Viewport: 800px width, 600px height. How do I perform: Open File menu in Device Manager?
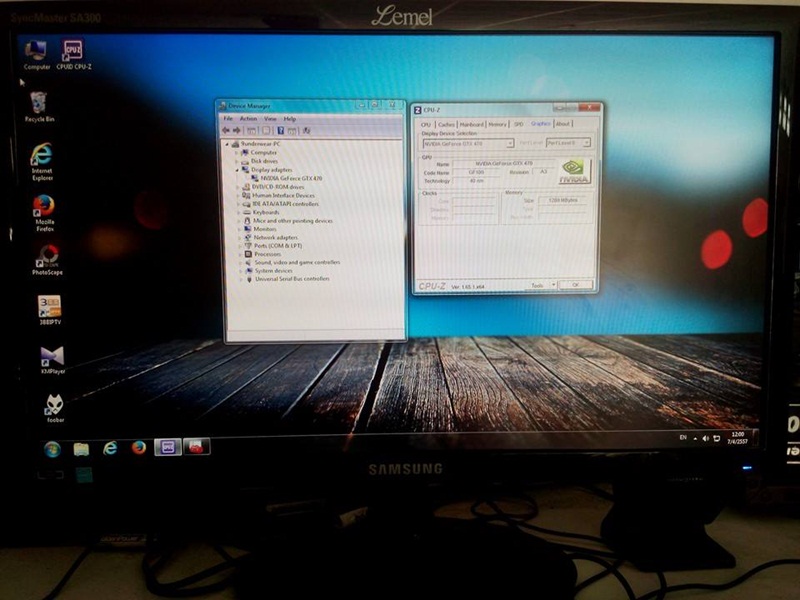tap(228, 118)
